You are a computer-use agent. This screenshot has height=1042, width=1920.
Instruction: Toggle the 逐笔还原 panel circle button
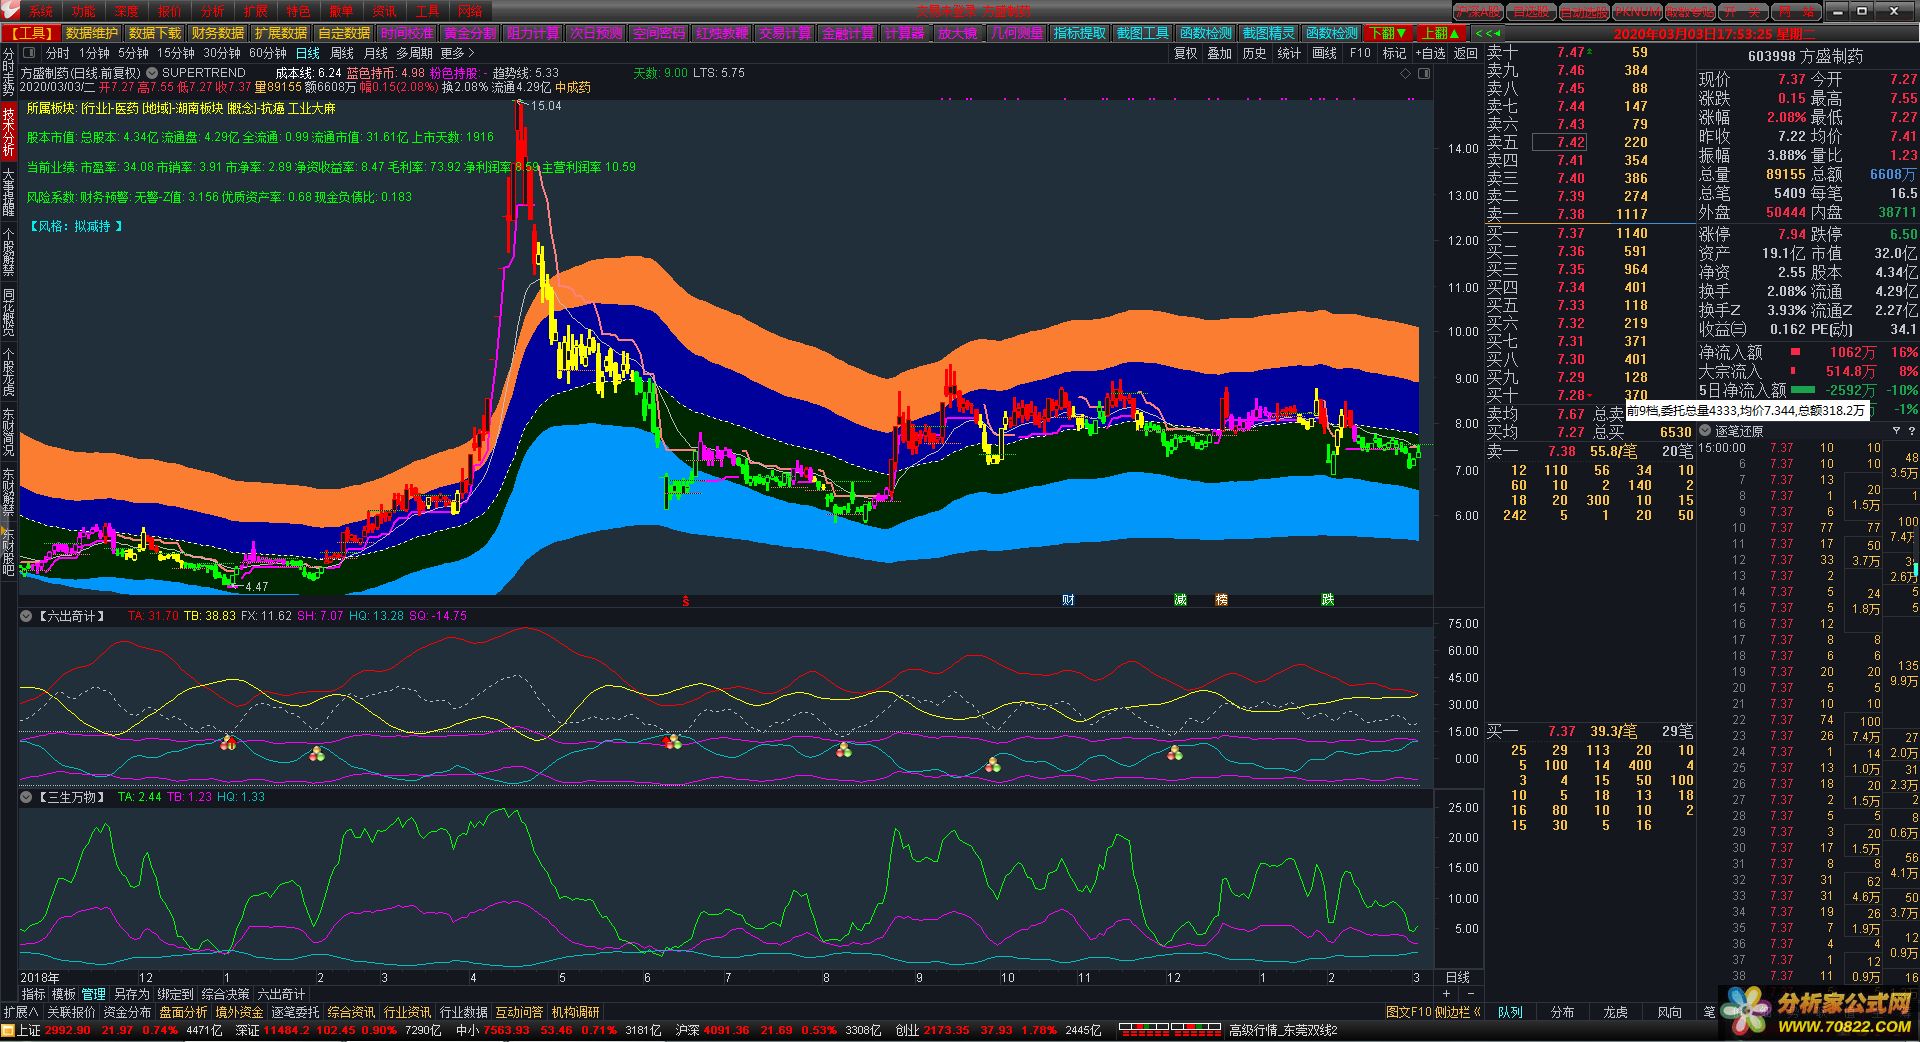coord(1706,431)
